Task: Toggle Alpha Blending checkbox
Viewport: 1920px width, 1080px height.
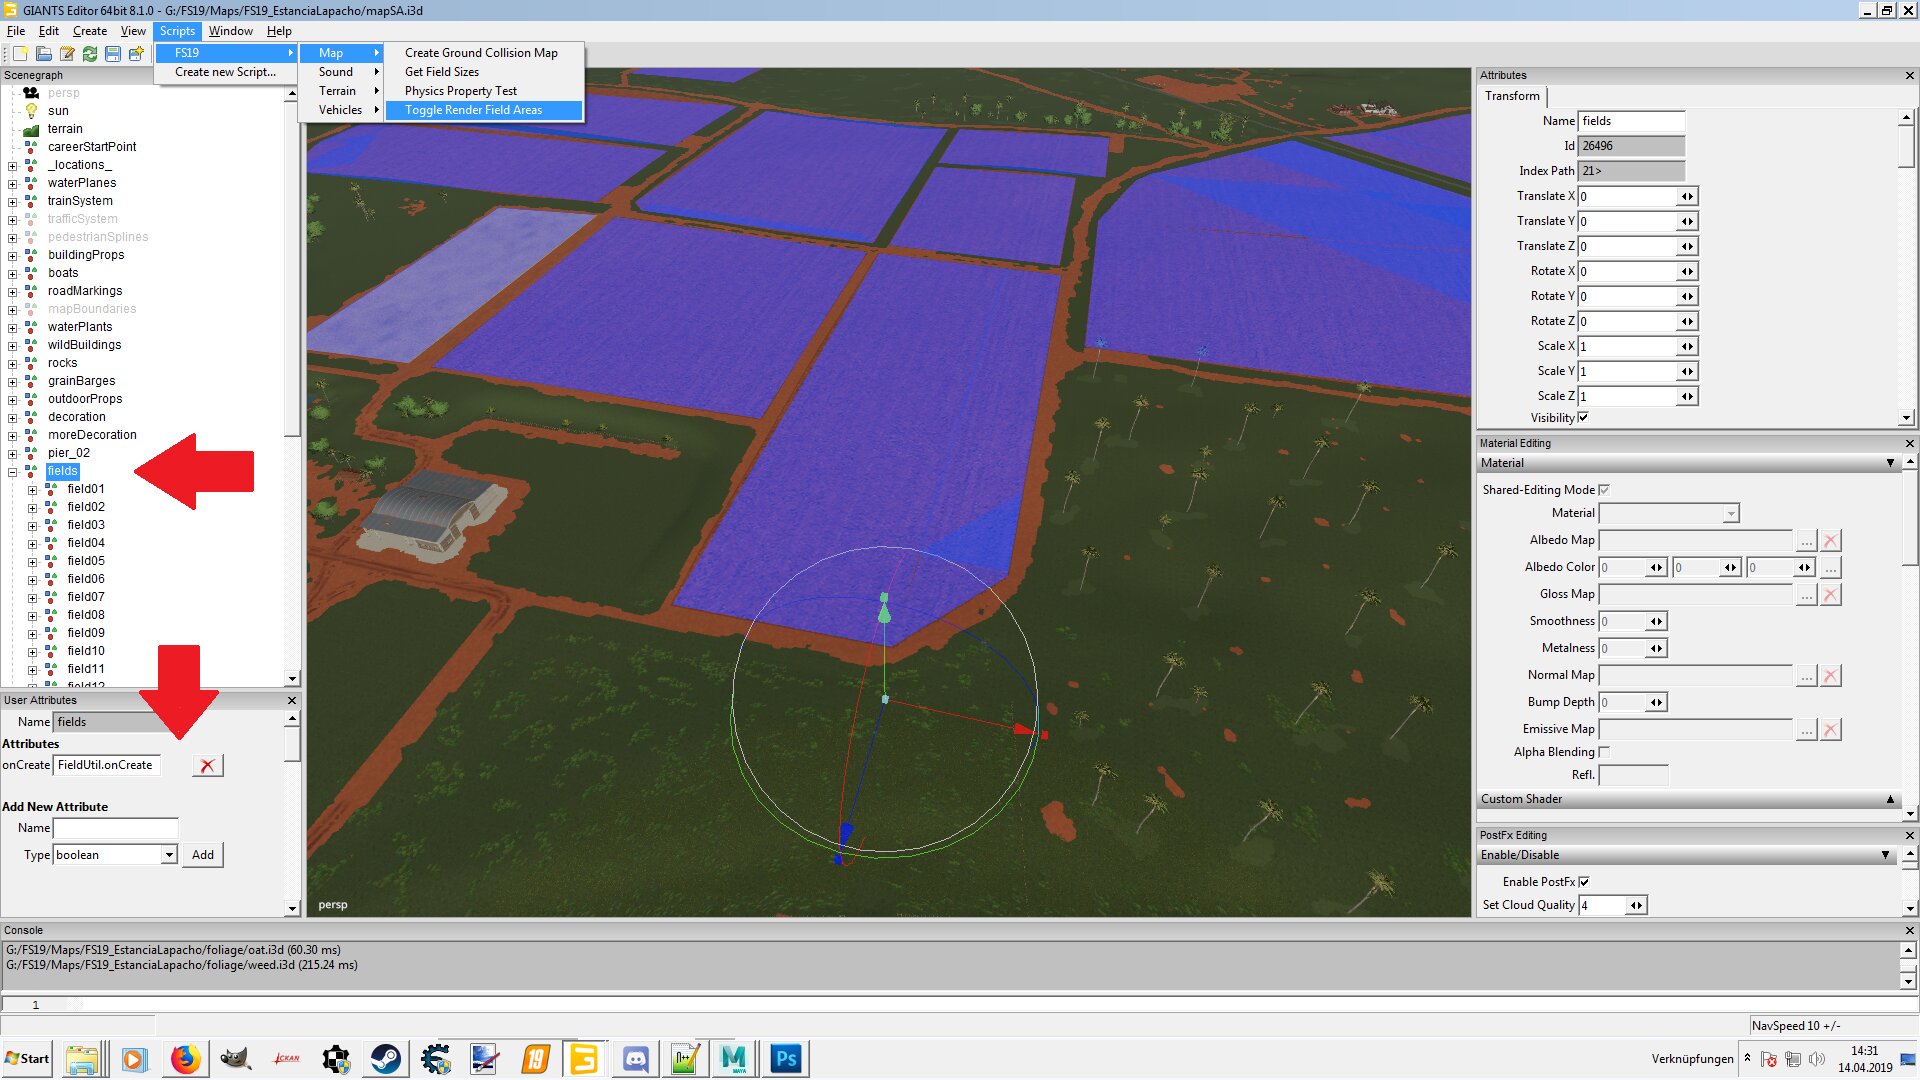Action: point(1604,752)
